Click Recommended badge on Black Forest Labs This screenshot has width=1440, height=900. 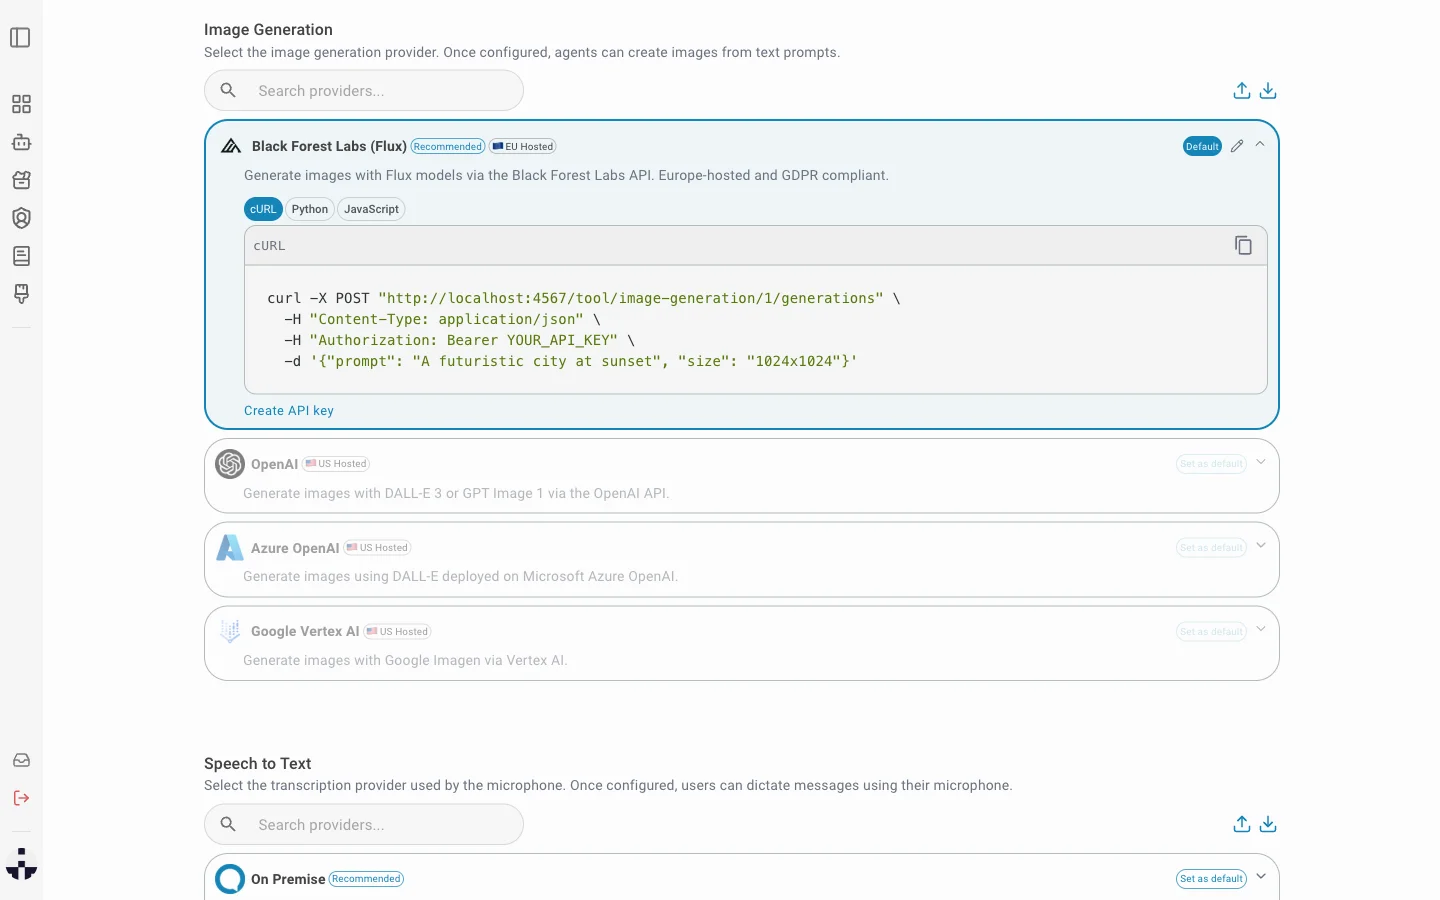tap(448, 146)
